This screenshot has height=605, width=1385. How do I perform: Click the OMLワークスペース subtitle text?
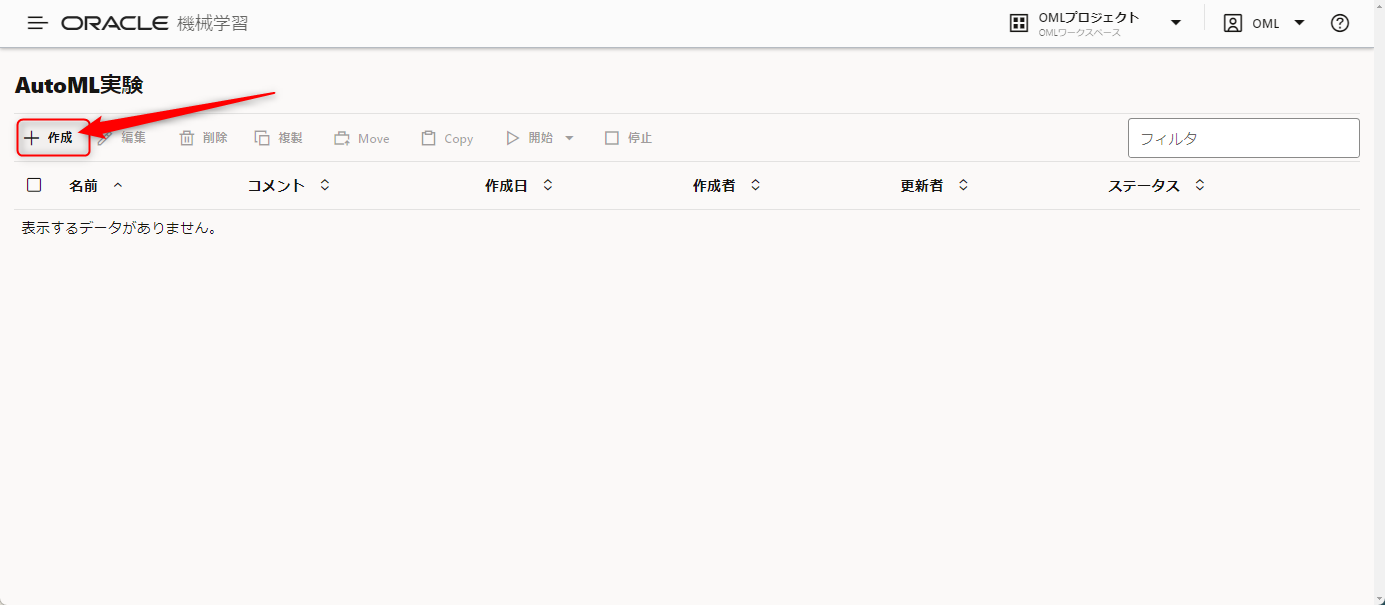pos(1080,33)
